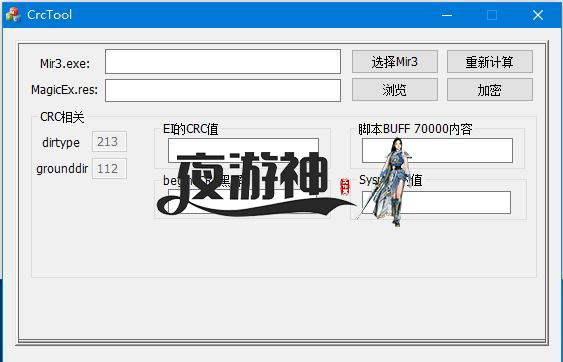Click the grounddir label
563x362 pixels.
pyautogui.click(x=62, y=169)
